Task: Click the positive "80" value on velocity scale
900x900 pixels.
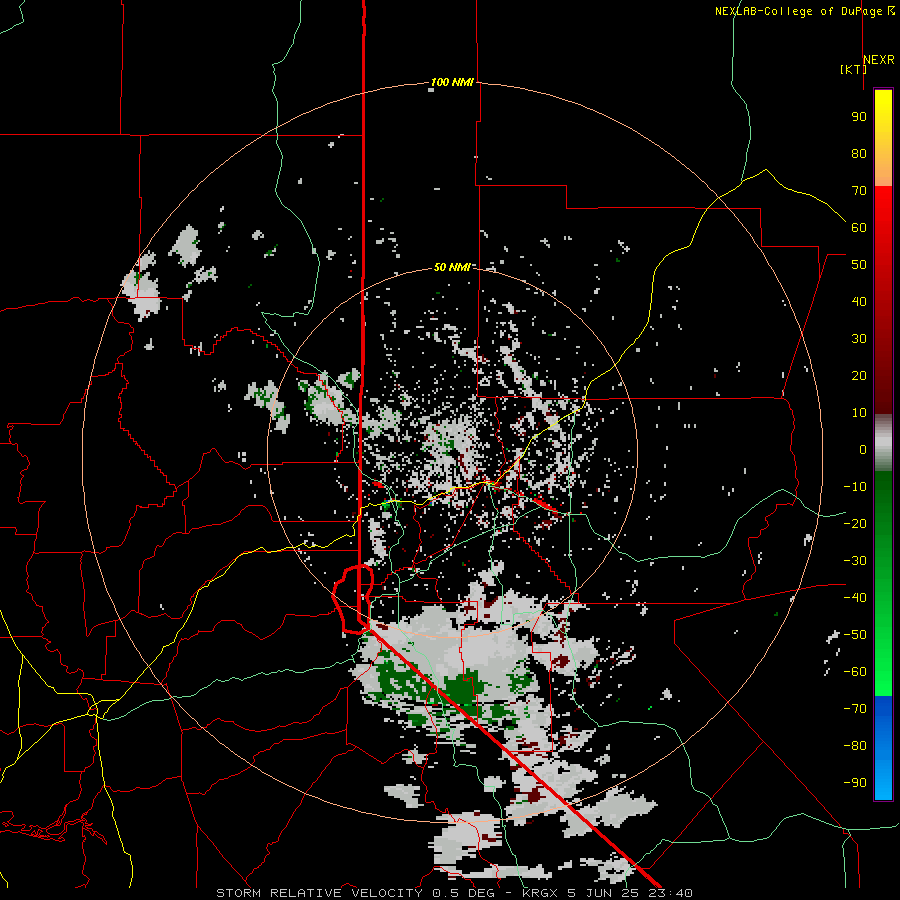Action: 859,154
